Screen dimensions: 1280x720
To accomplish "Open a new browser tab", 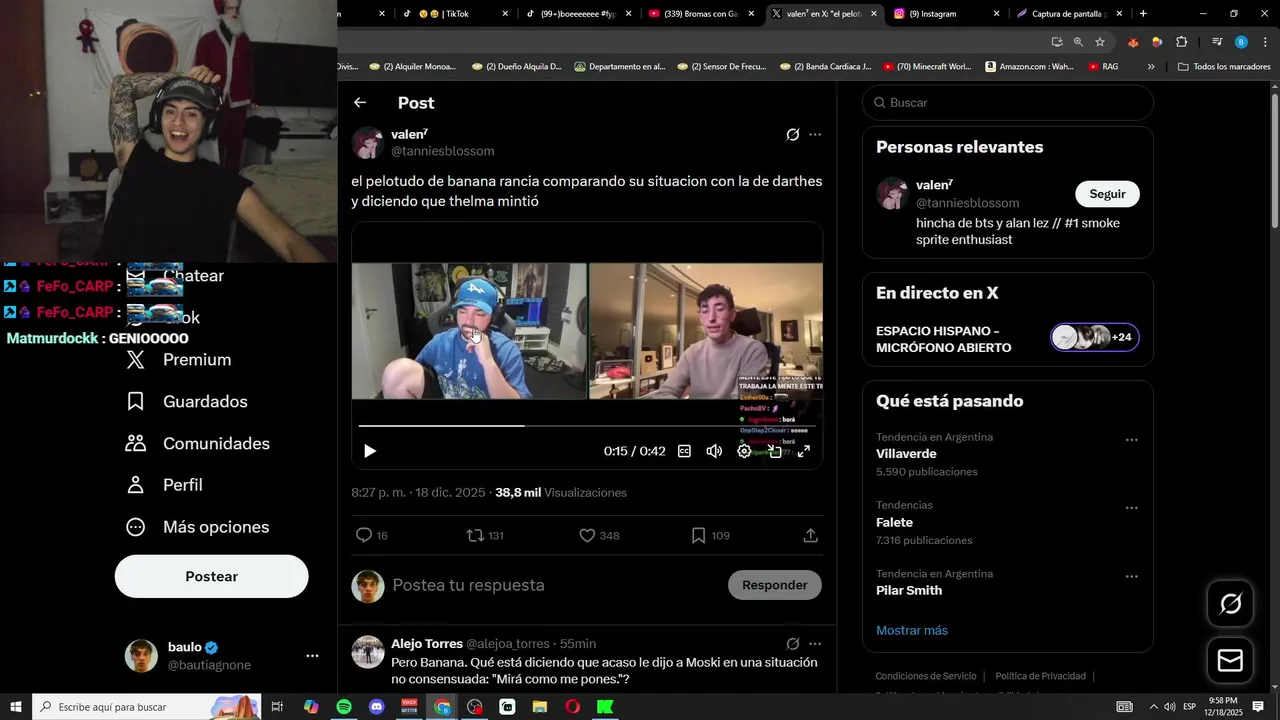I will (x=1143, y=14).
